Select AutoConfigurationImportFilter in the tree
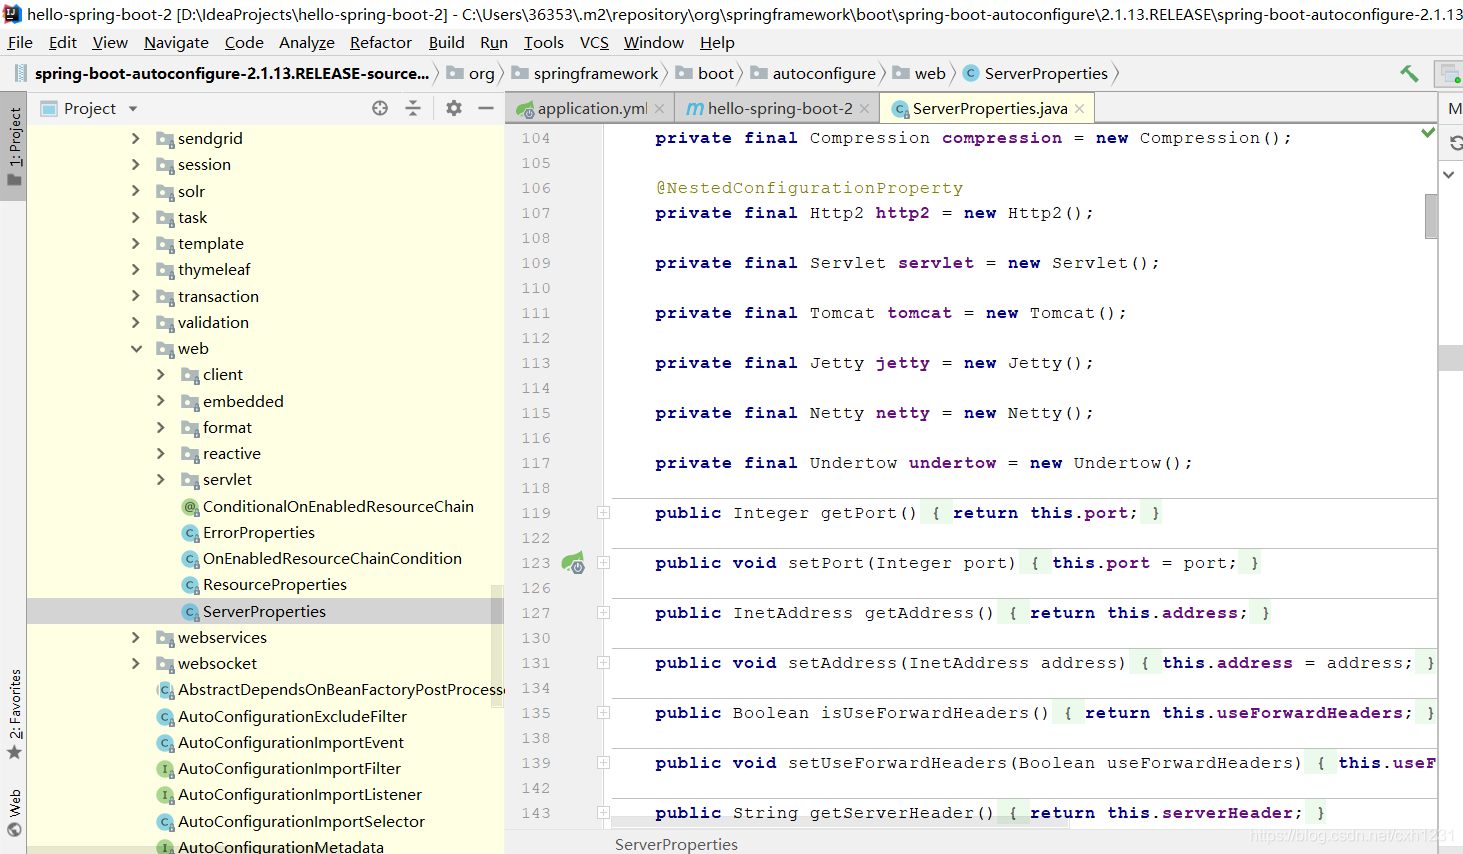The width and height of the screenshot is (1463, 854). coord(289,768)
